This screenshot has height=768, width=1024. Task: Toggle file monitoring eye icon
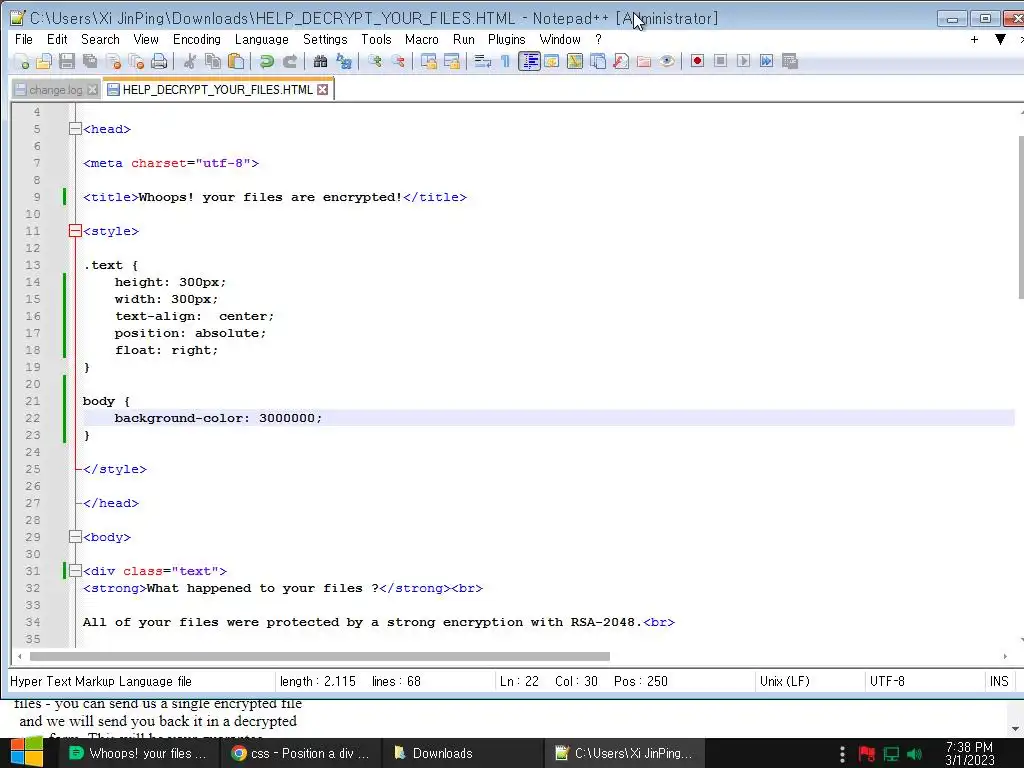(x=667, y=61)
